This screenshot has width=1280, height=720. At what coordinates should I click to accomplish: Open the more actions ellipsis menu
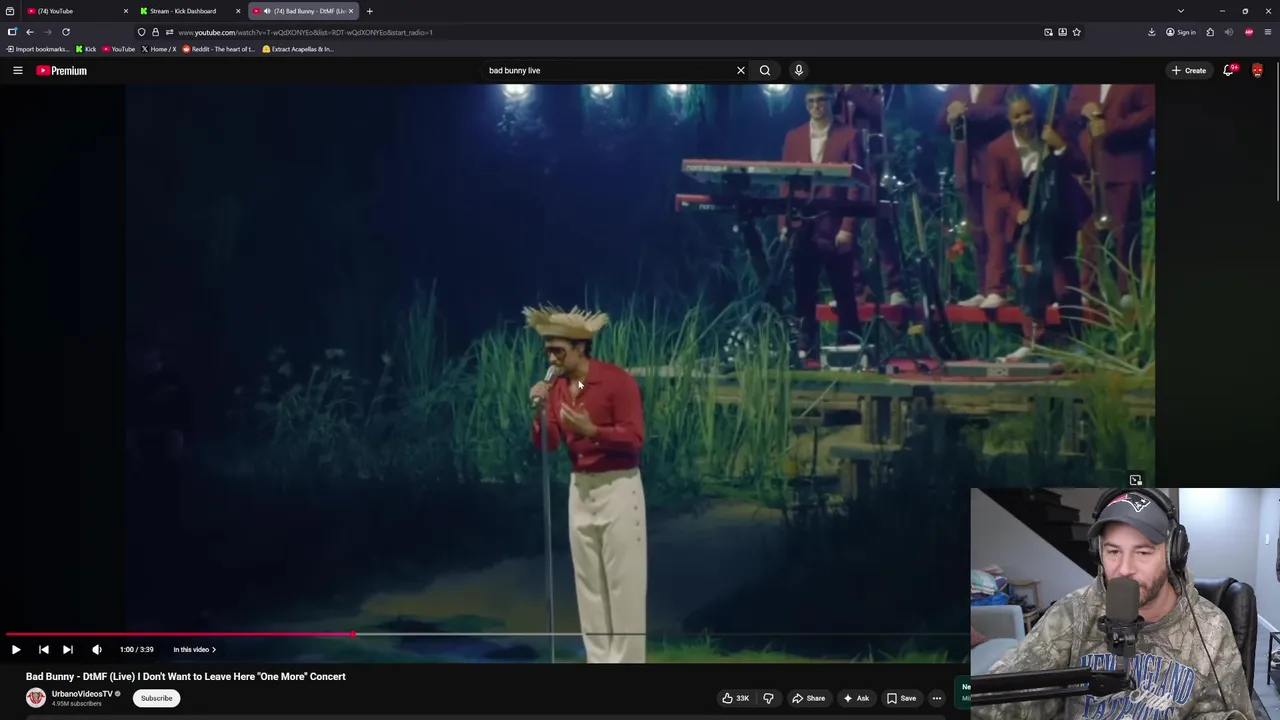tap(937, 698)
